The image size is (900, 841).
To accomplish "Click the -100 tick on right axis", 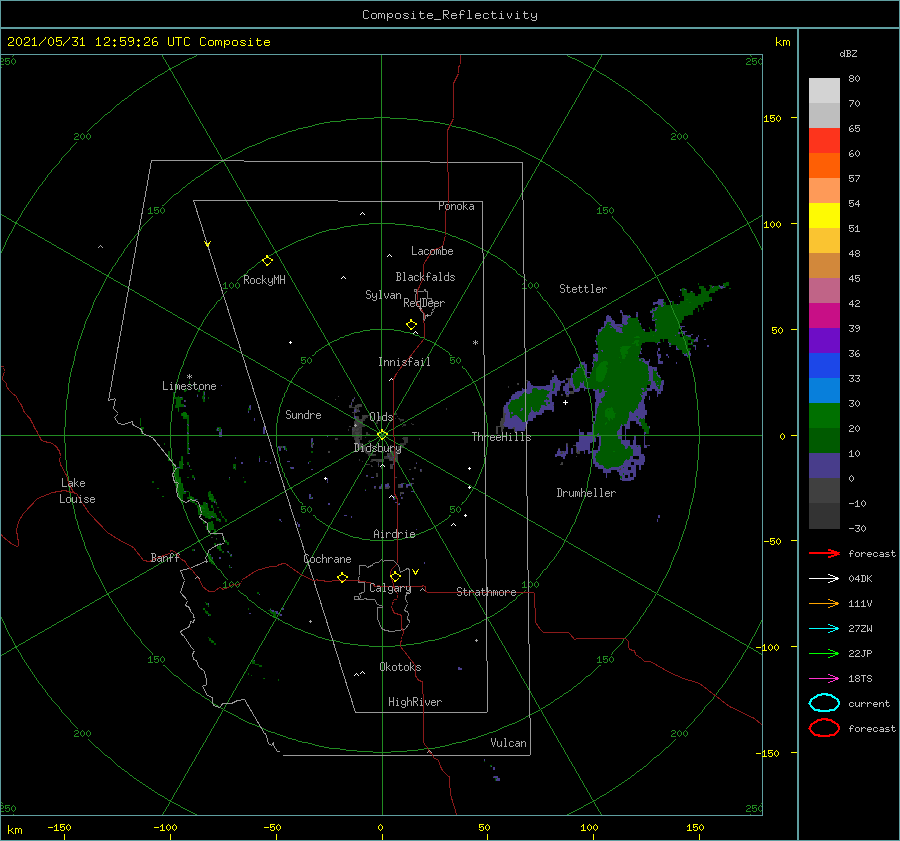I will click(769, 647).
